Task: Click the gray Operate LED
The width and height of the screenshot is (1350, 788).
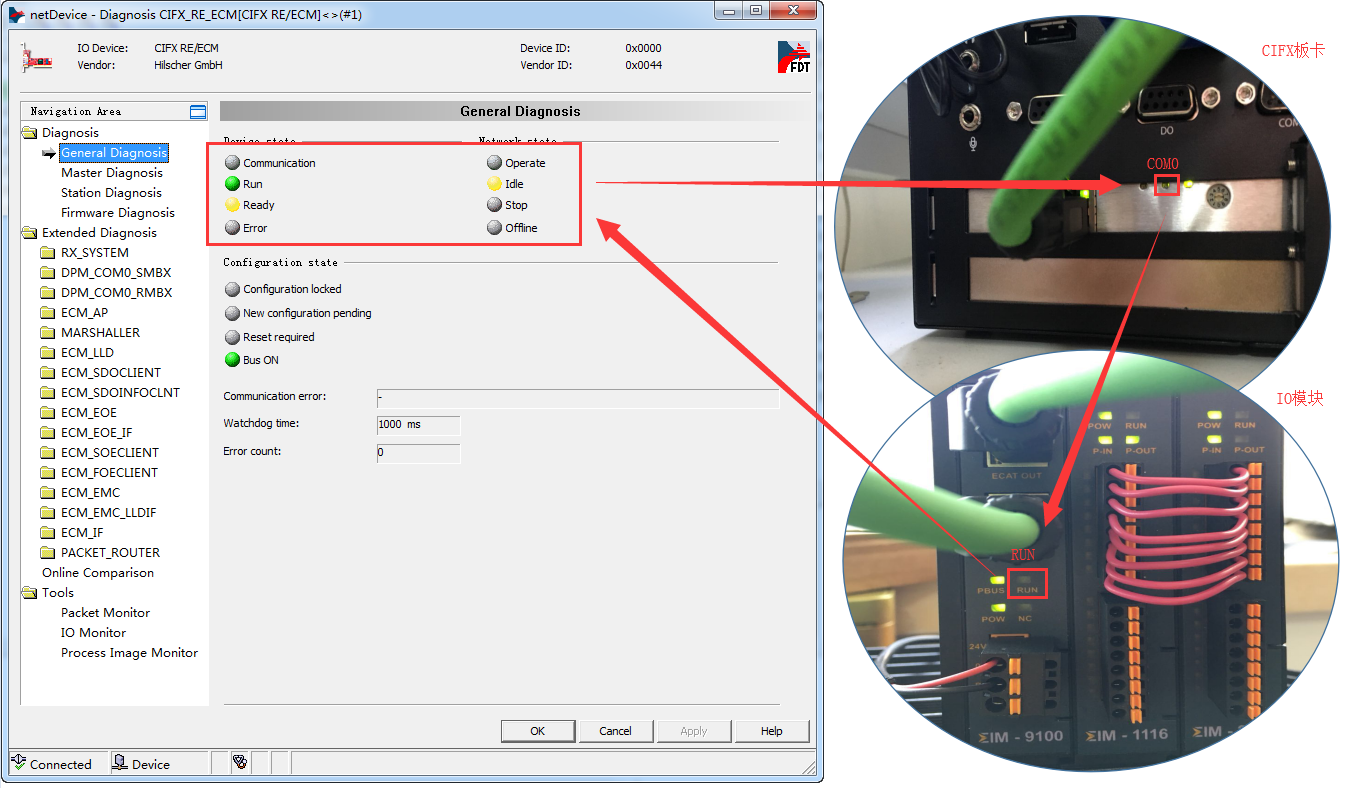Action: click(494, 163)
